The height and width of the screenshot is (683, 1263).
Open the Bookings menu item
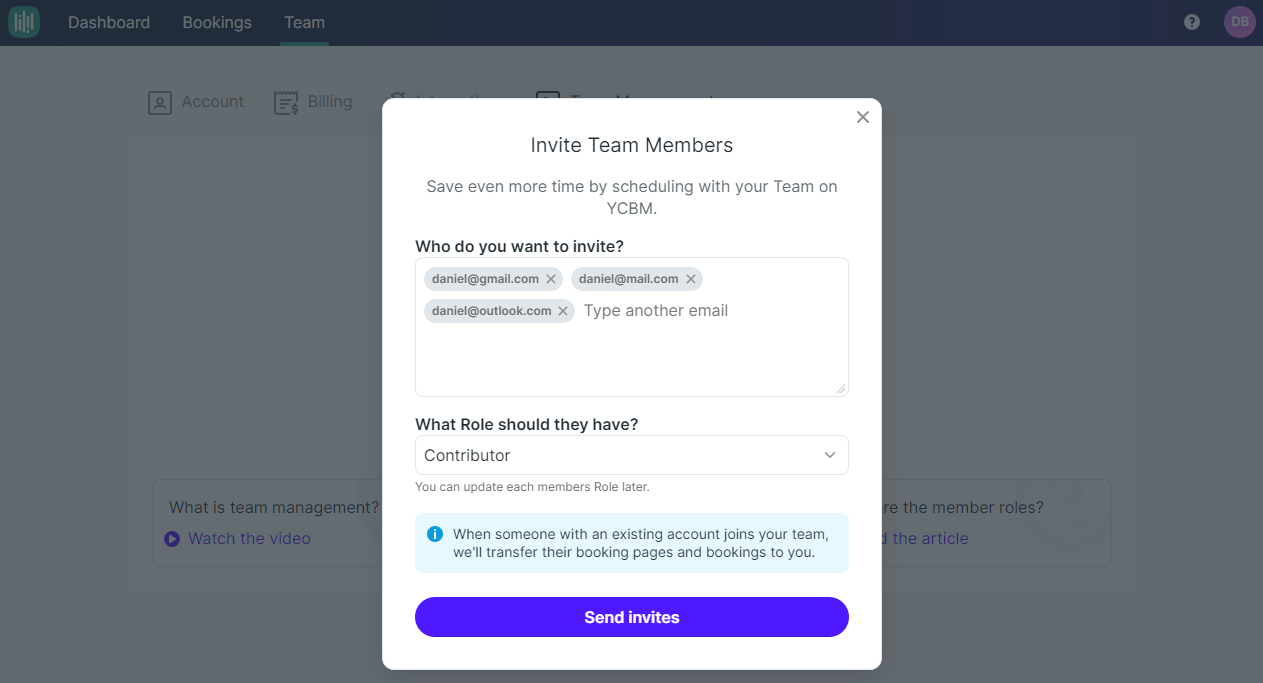coord(217,22)
